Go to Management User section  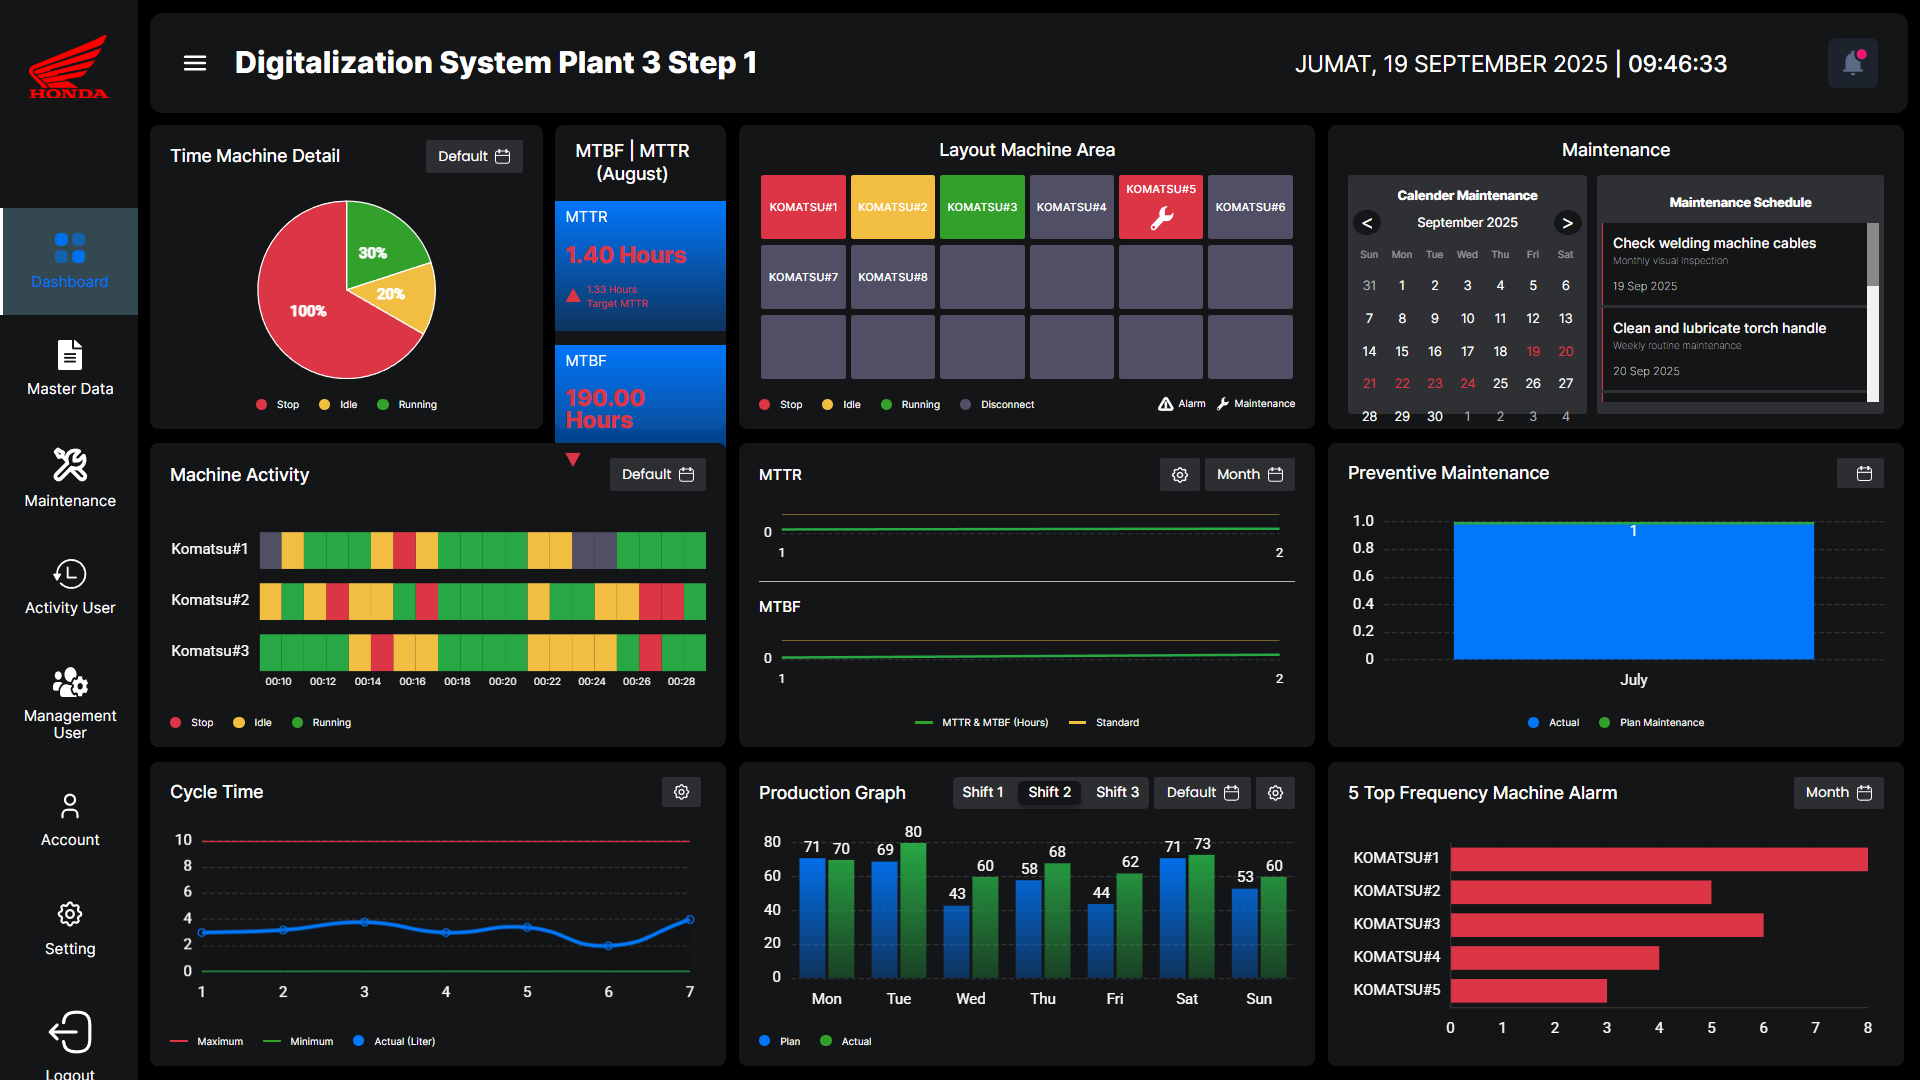(x=69, y=700)
